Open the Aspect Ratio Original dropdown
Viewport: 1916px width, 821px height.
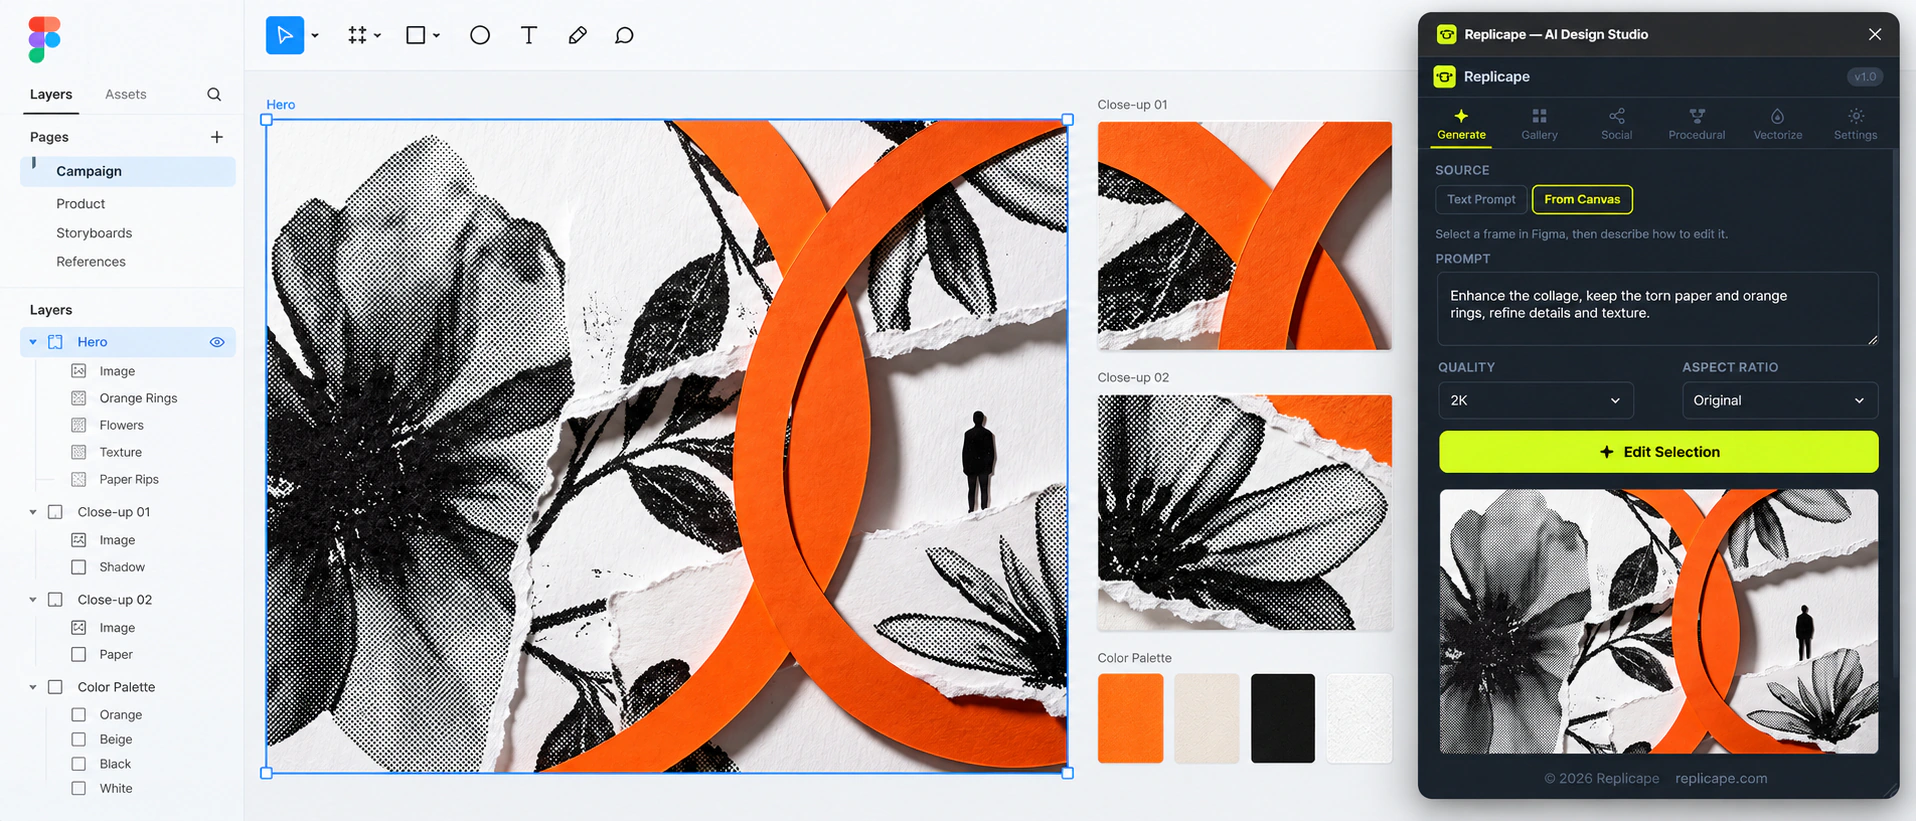(1780, 400)
